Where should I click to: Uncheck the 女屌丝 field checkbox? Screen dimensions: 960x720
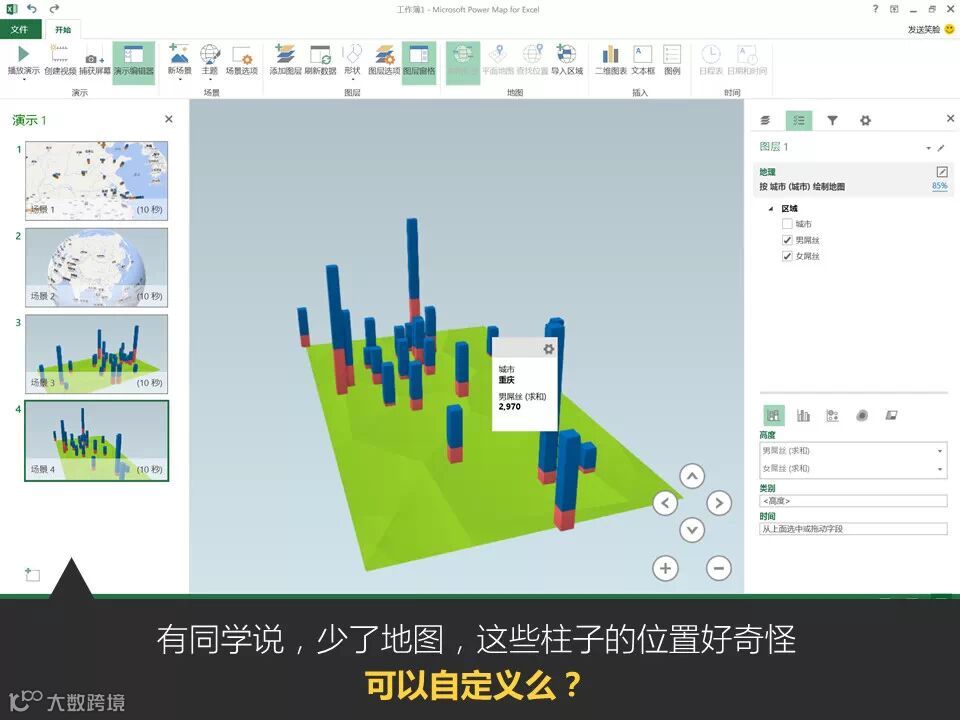click(x=787, y=256)
